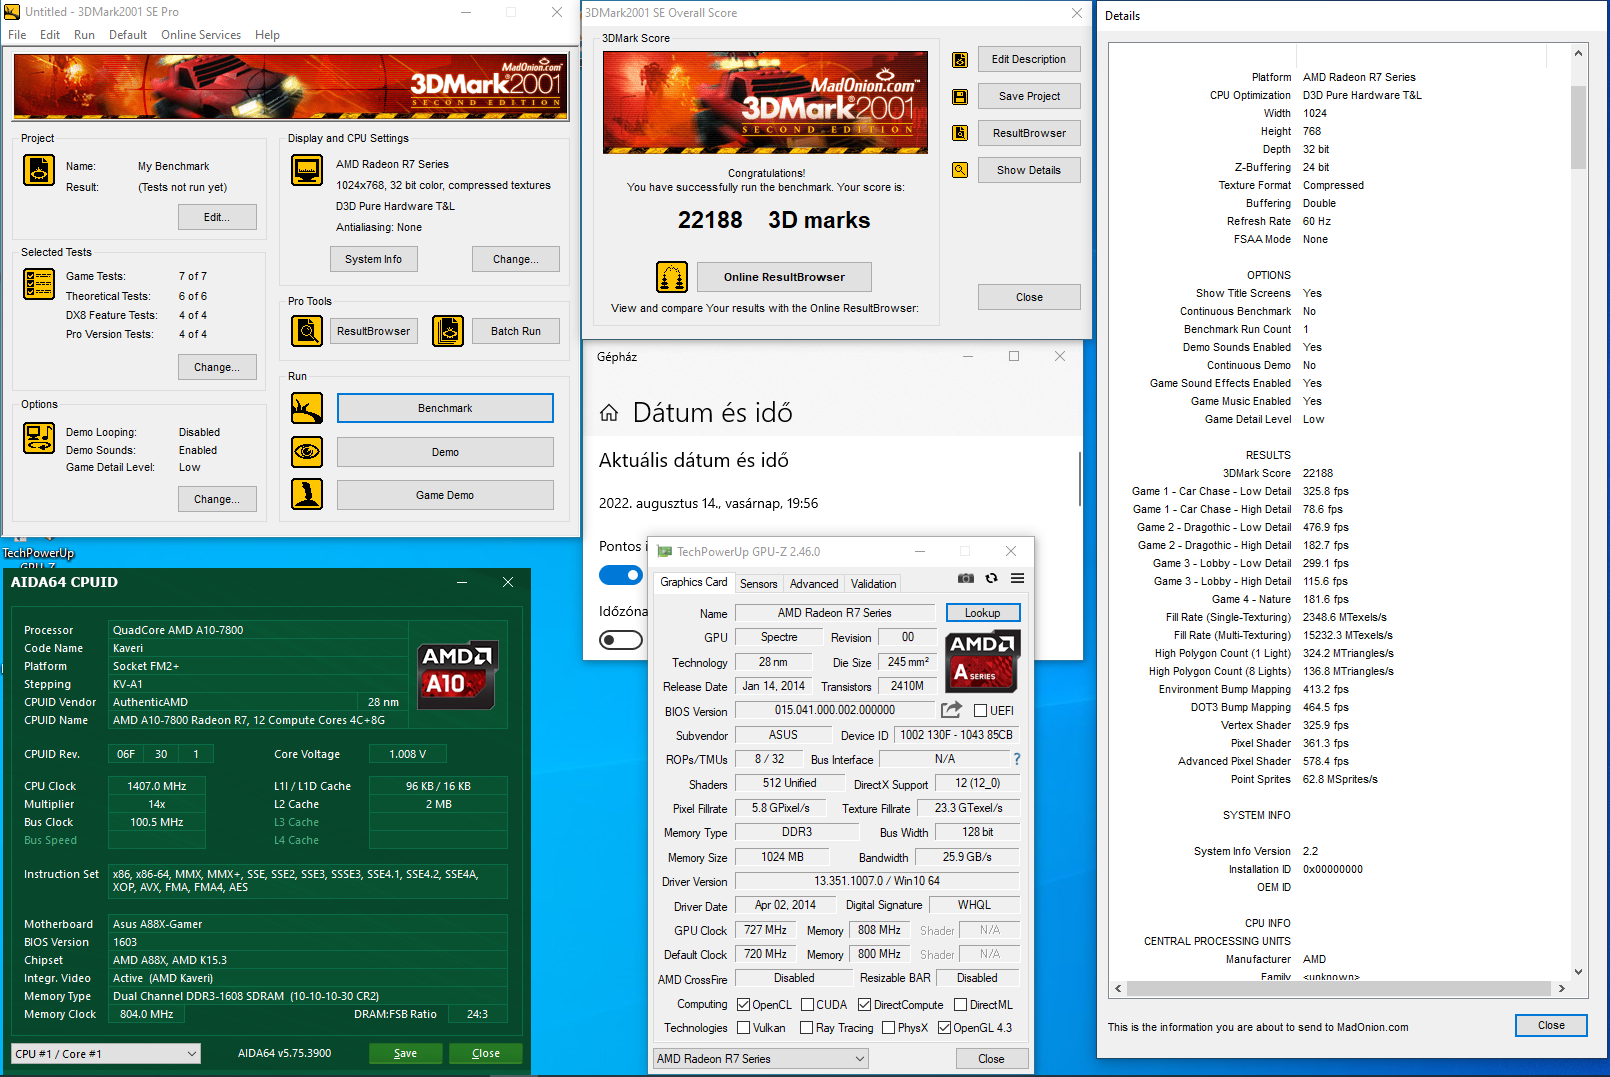
Task: Open the AMD Radeon R7 Series GPU dropdown
Action: coord(761,1059)
